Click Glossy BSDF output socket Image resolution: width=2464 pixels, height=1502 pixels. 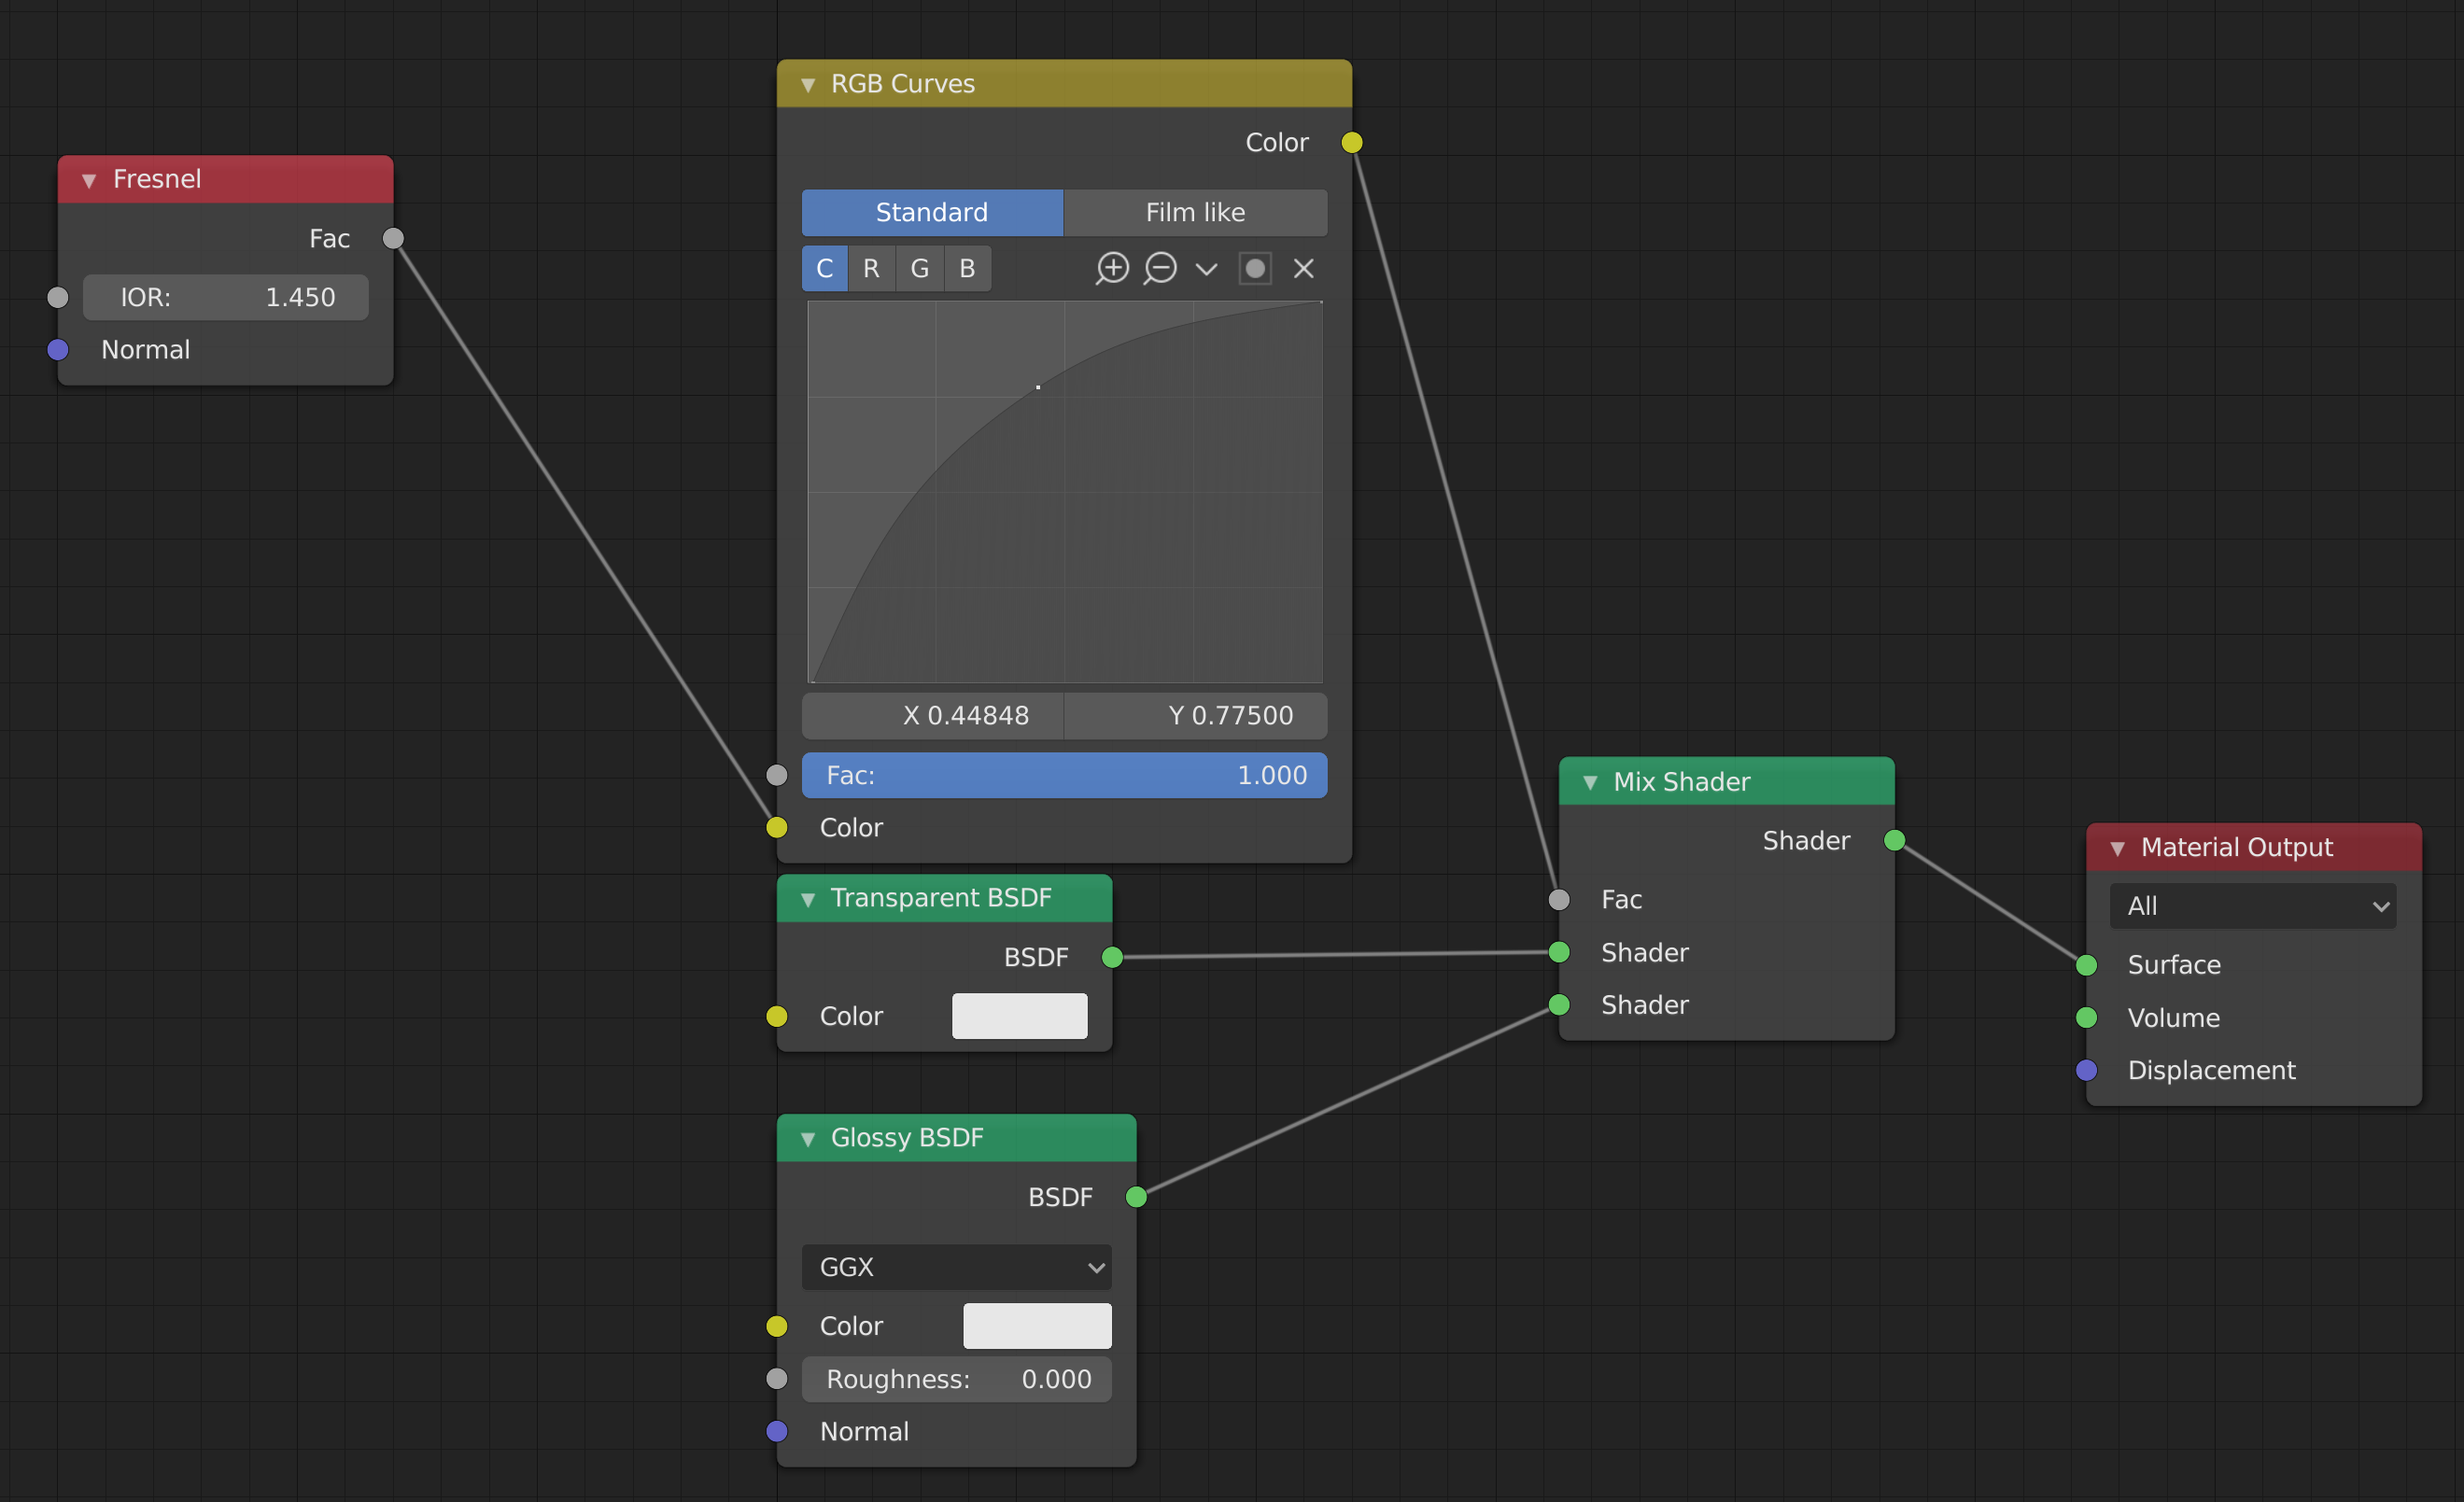click(x=1136, y=1197)
